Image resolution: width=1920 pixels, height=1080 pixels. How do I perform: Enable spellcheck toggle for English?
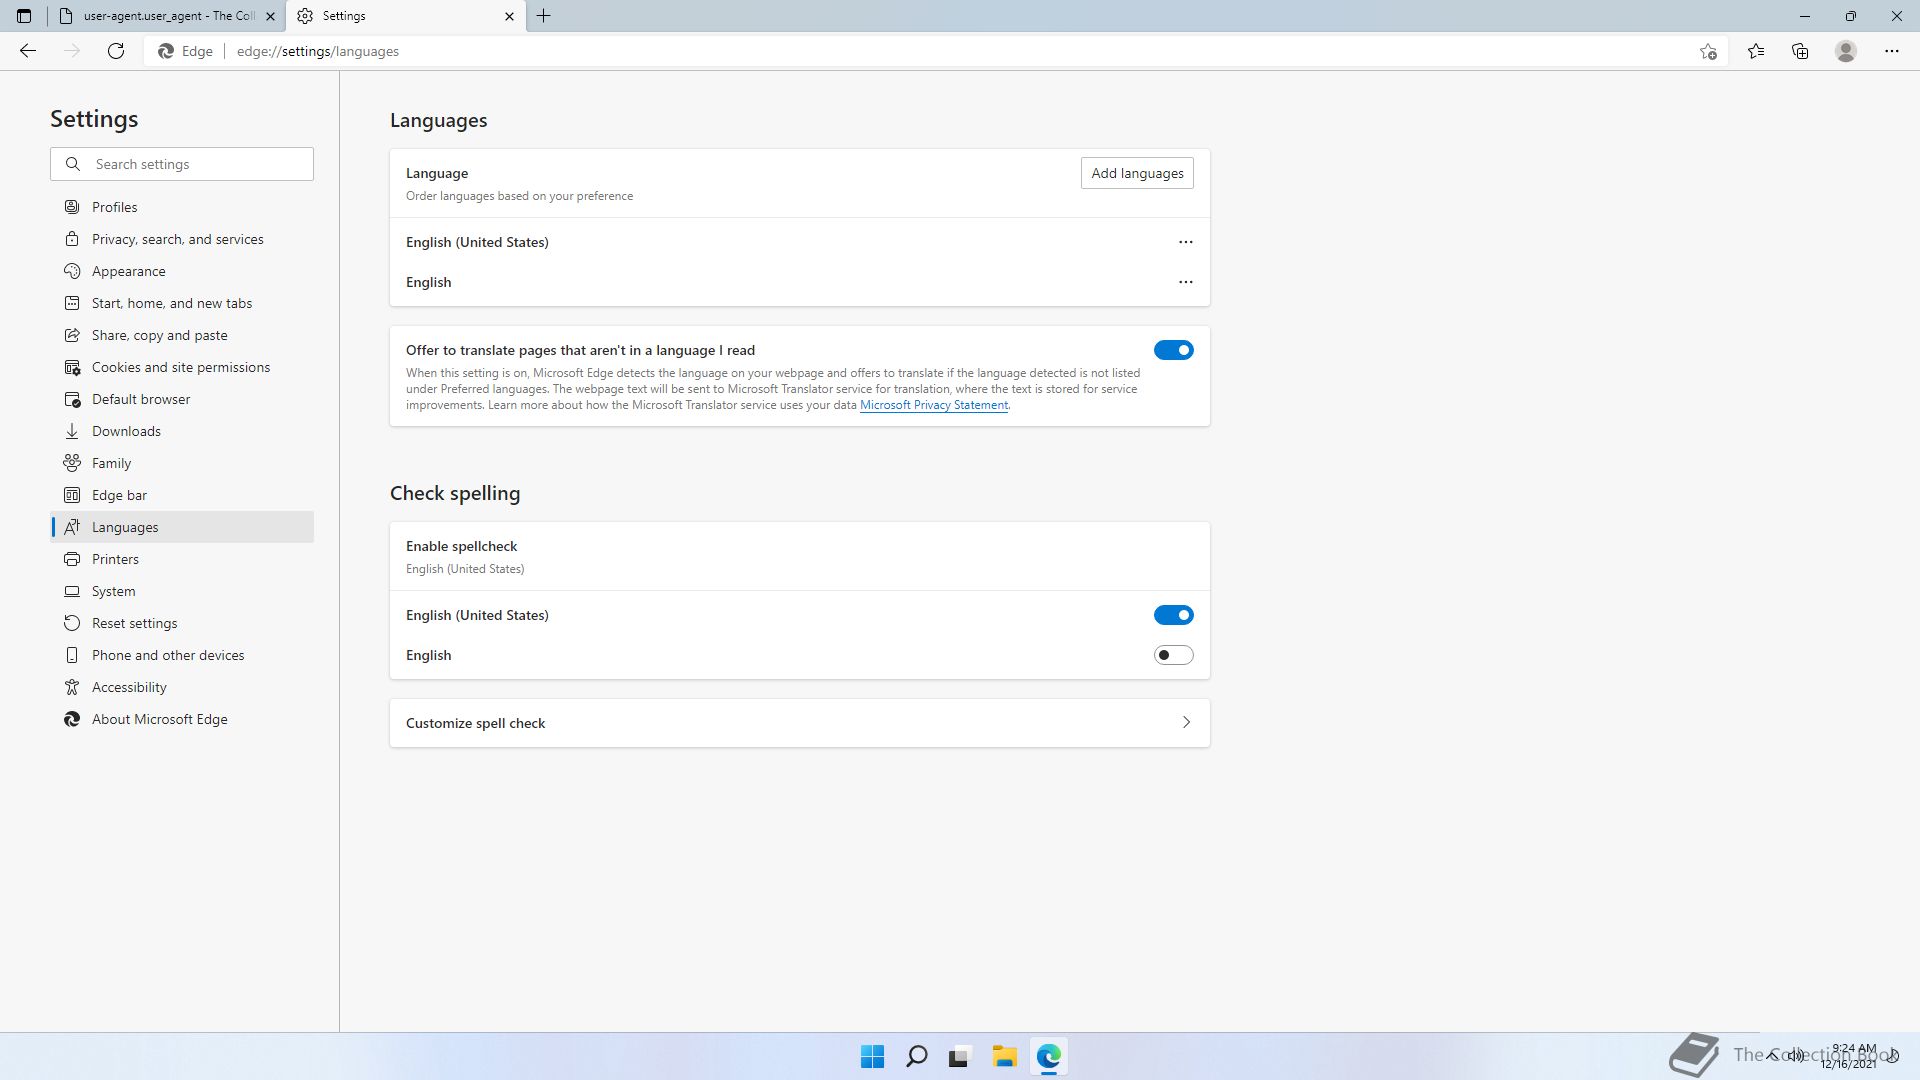(x=1173, y=655)
